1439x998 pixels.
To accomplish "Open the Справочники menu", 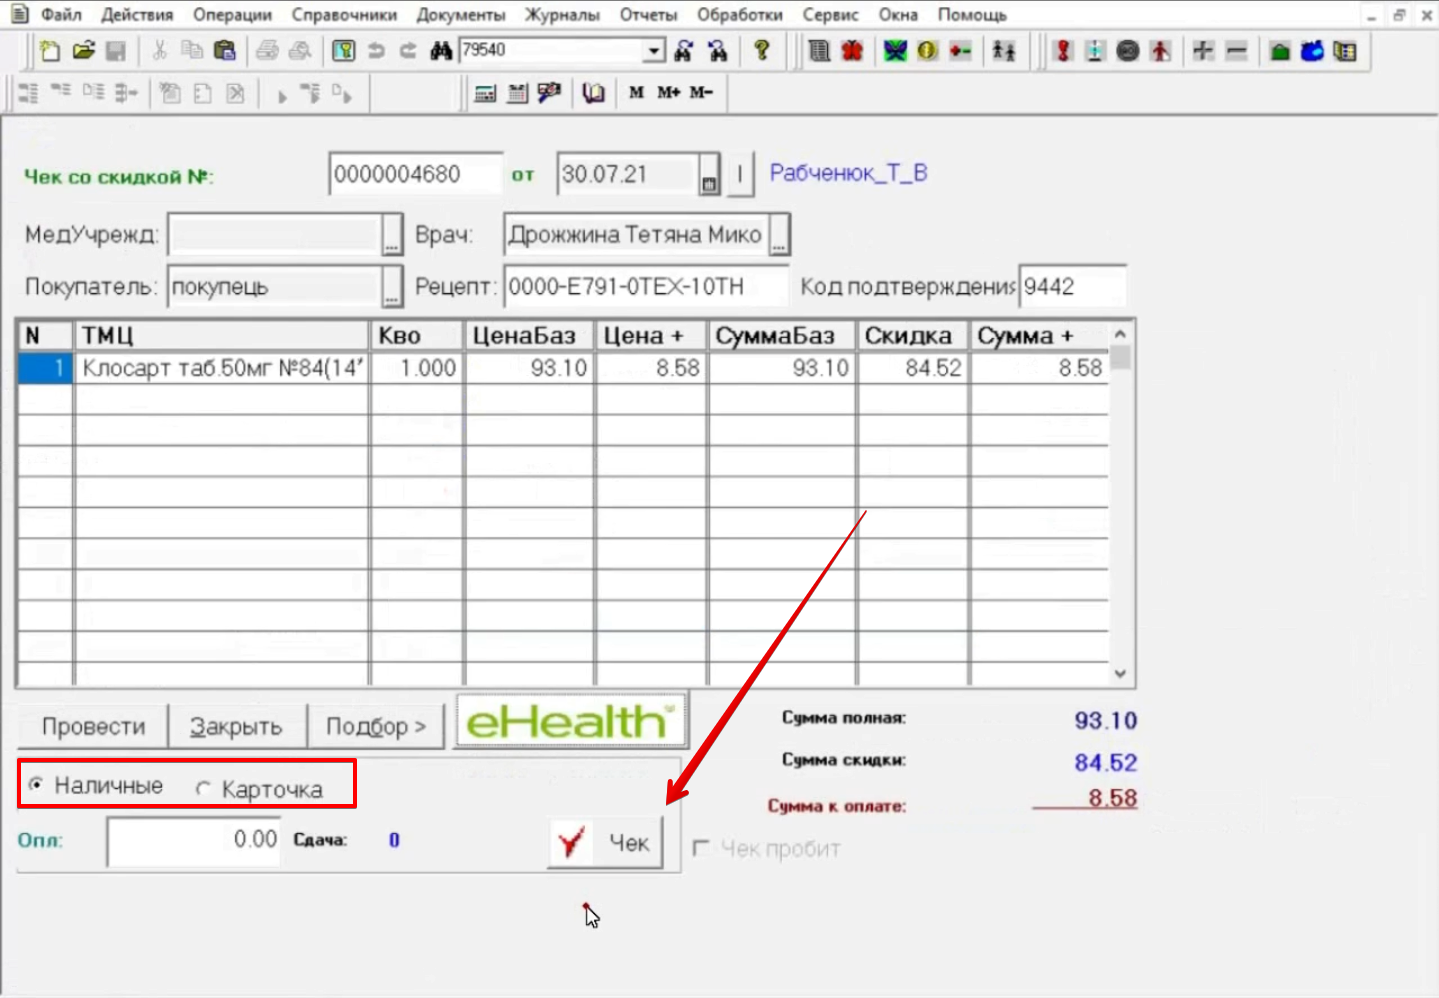I will [x=344, y=15].
